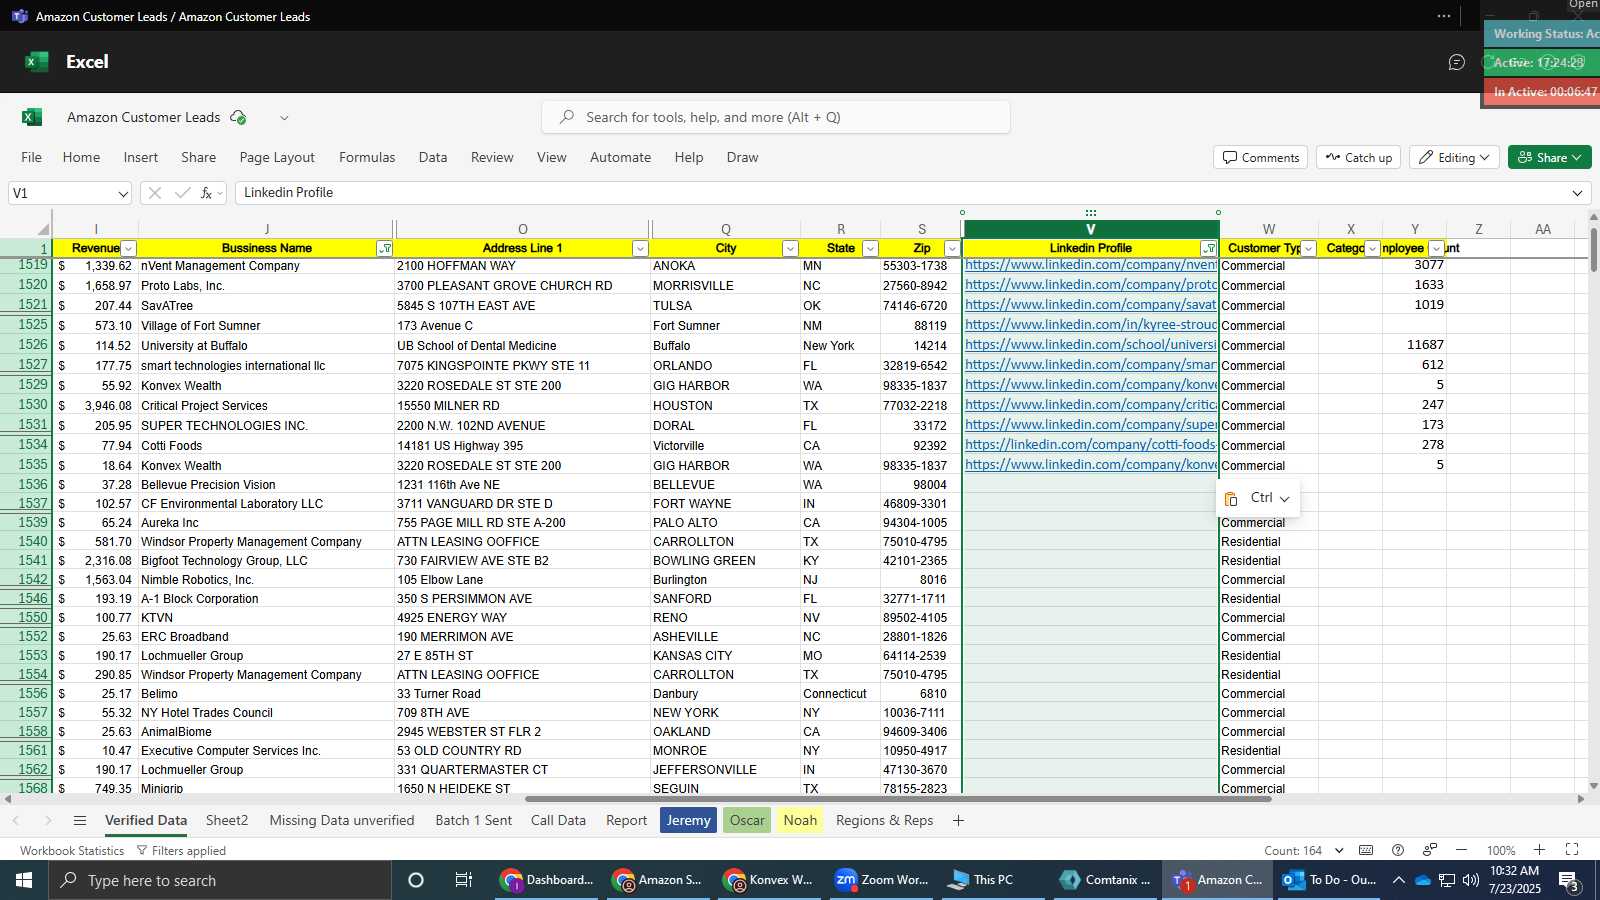Open the comments chat icon in header

click(1457, 62)
